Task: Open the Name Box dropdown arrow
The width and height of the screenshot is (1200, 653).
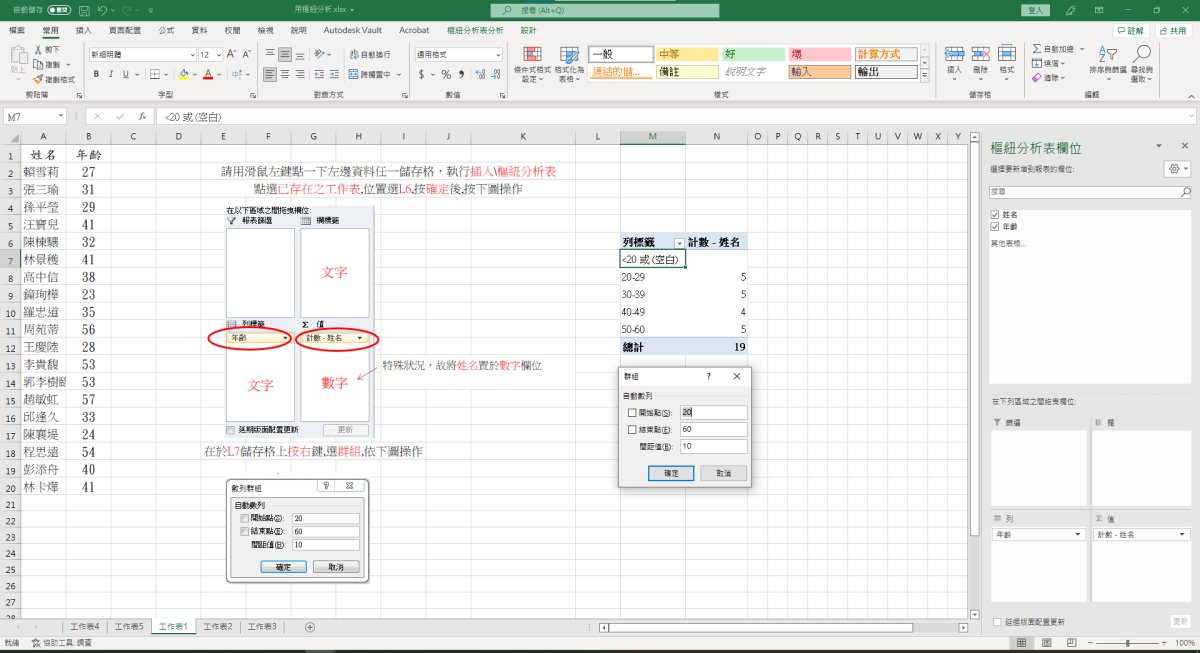Action: click(63, 117)
